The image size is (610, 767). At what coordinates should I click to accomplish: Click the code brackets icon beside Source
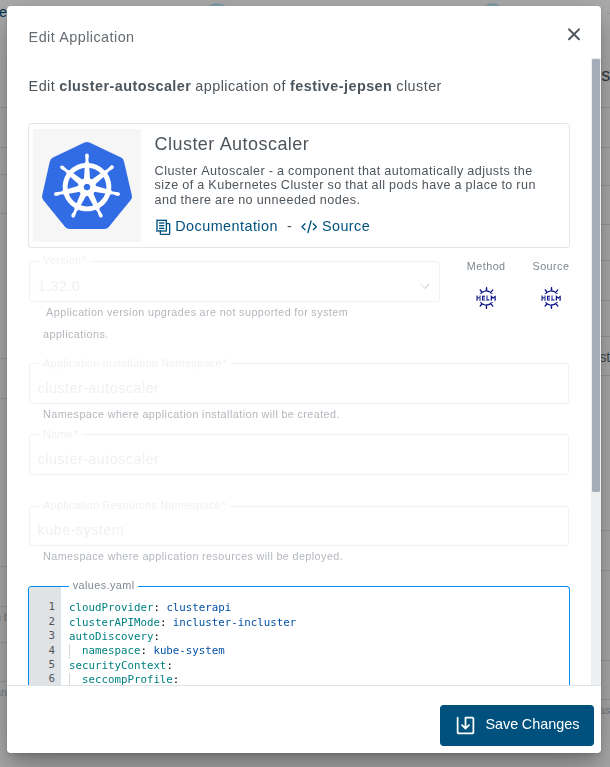pyautogui.click(x=309, y=227)
